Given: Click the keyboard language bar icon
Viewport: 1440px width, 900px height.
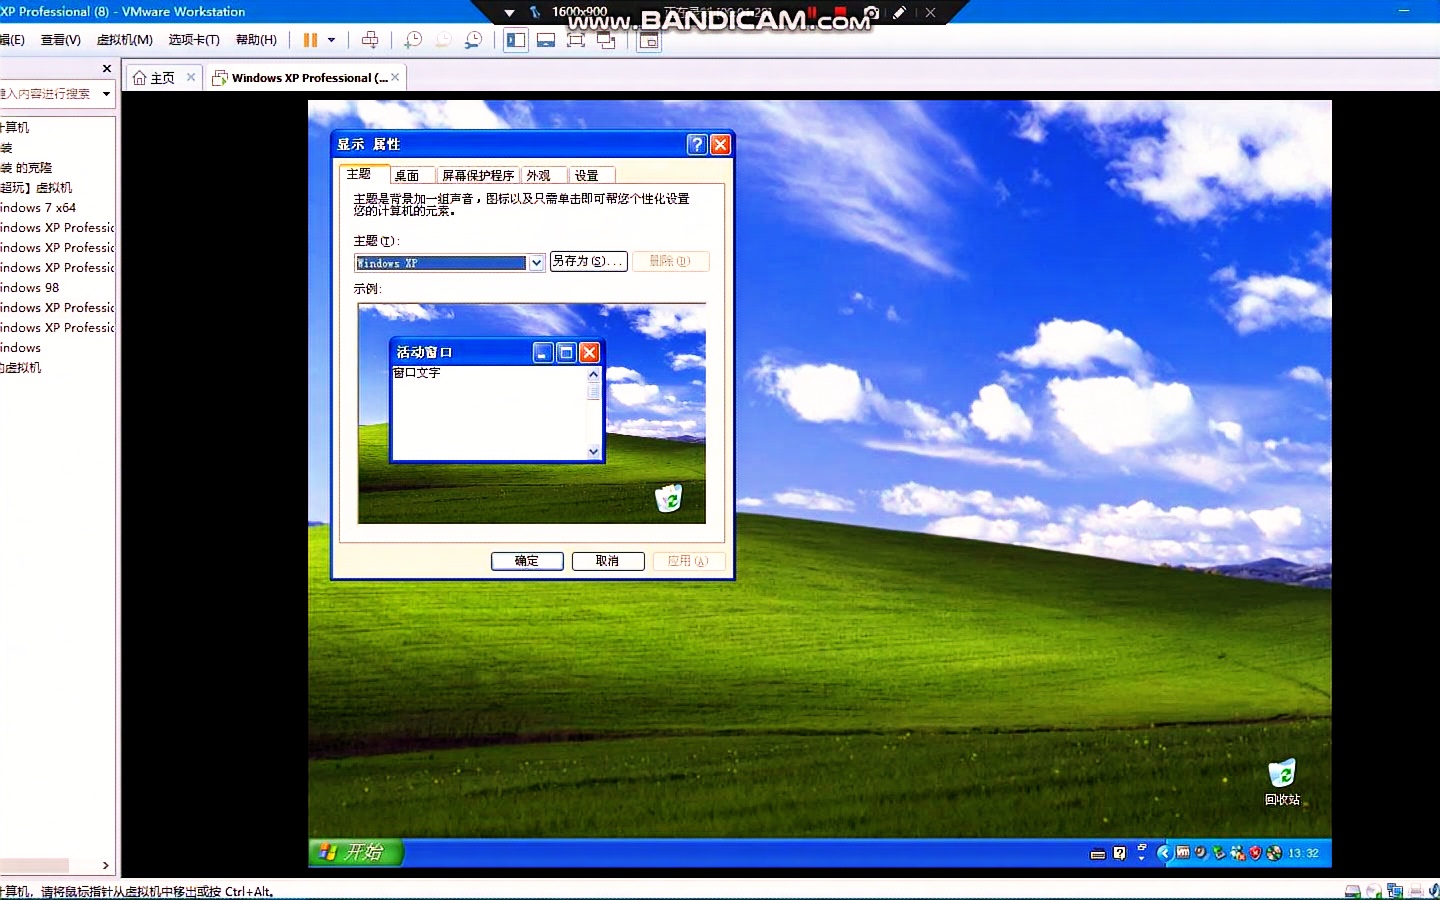Looking at the screenshot, I should click(x=1098, y=854).
